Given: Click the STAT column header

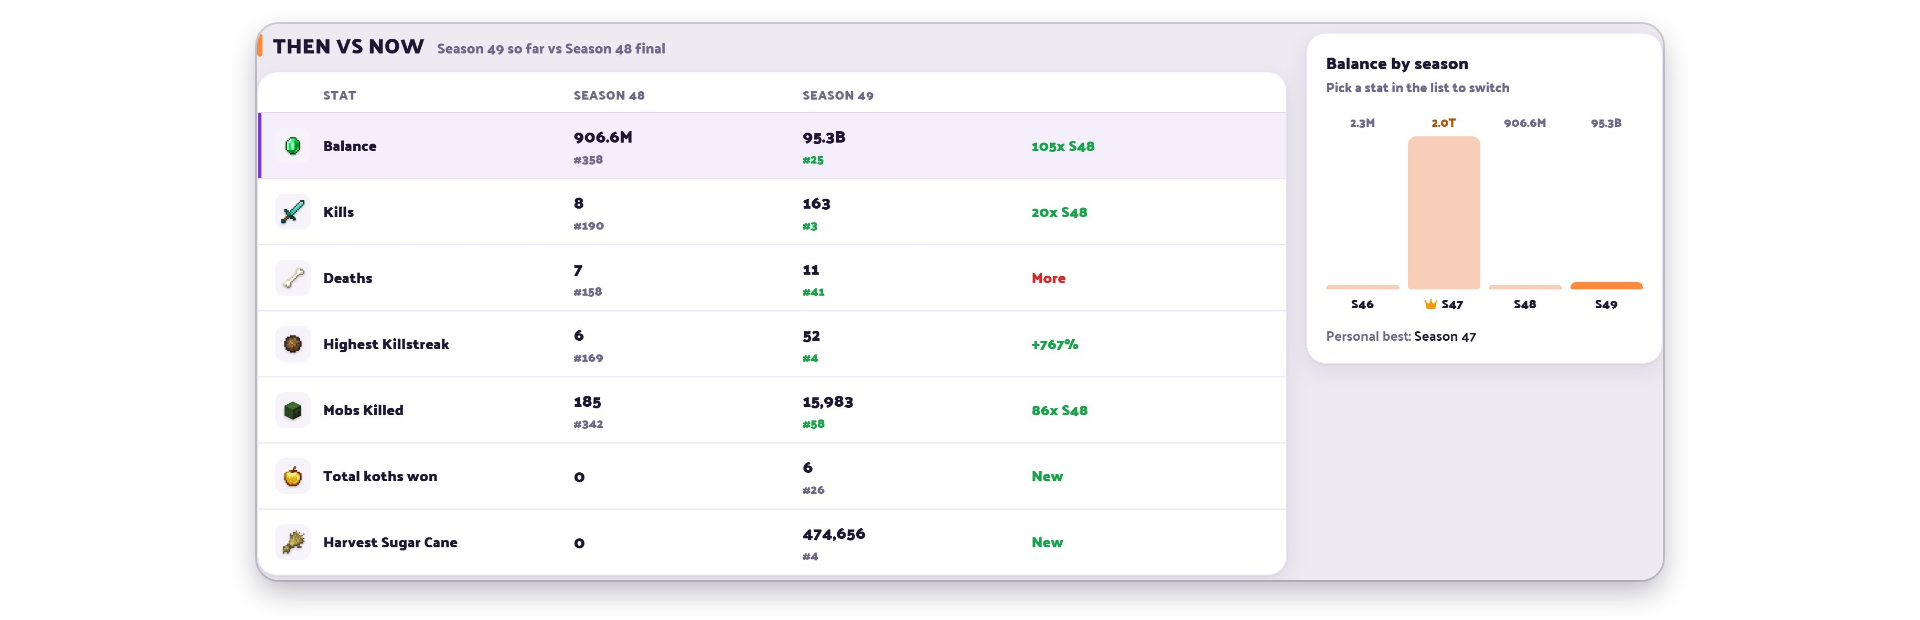Looking at the screenshot, I should point(340,96).
